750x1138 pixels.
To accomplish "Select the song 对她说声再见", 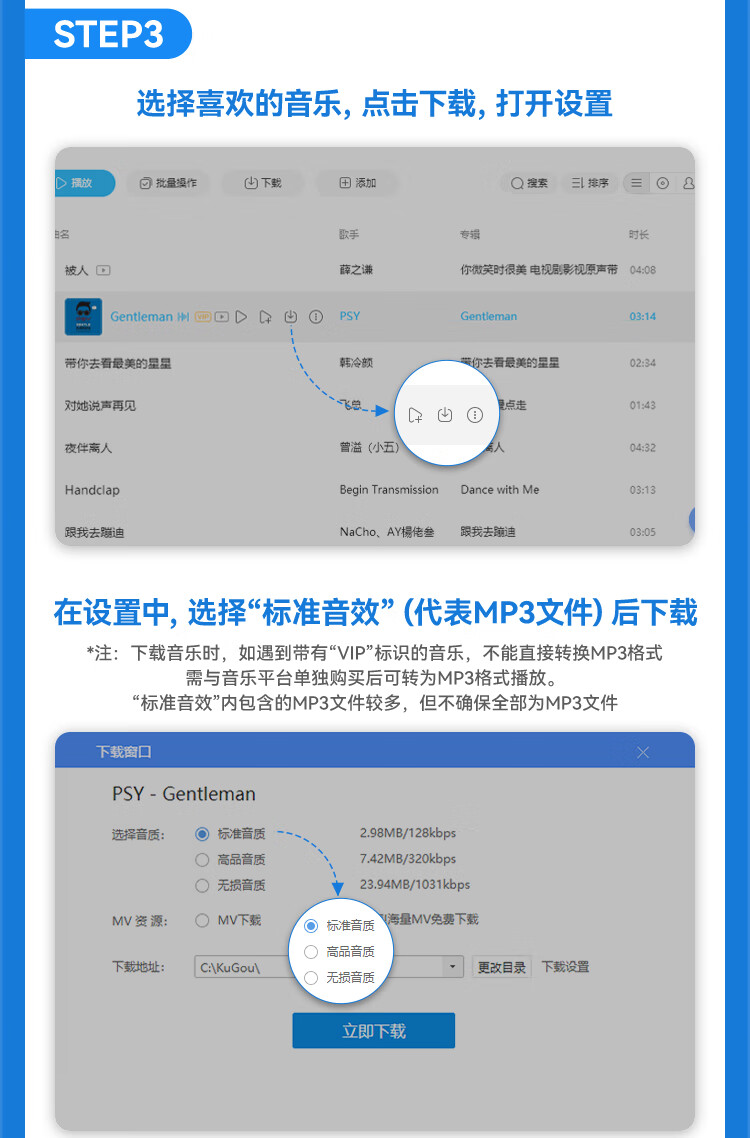I will pos(100,405).
